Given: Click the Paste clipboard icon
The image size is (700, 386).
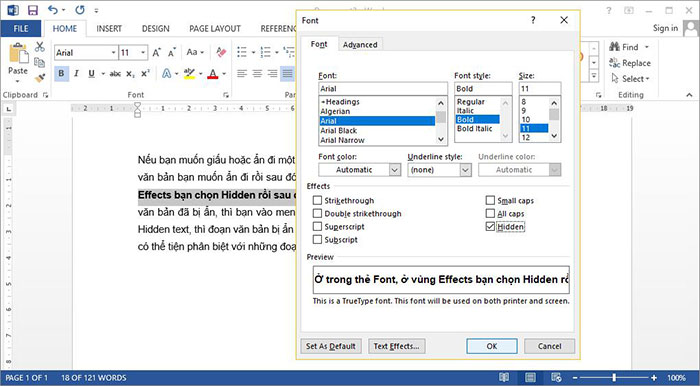Looking at the screenshot, I should pos(18,54).
